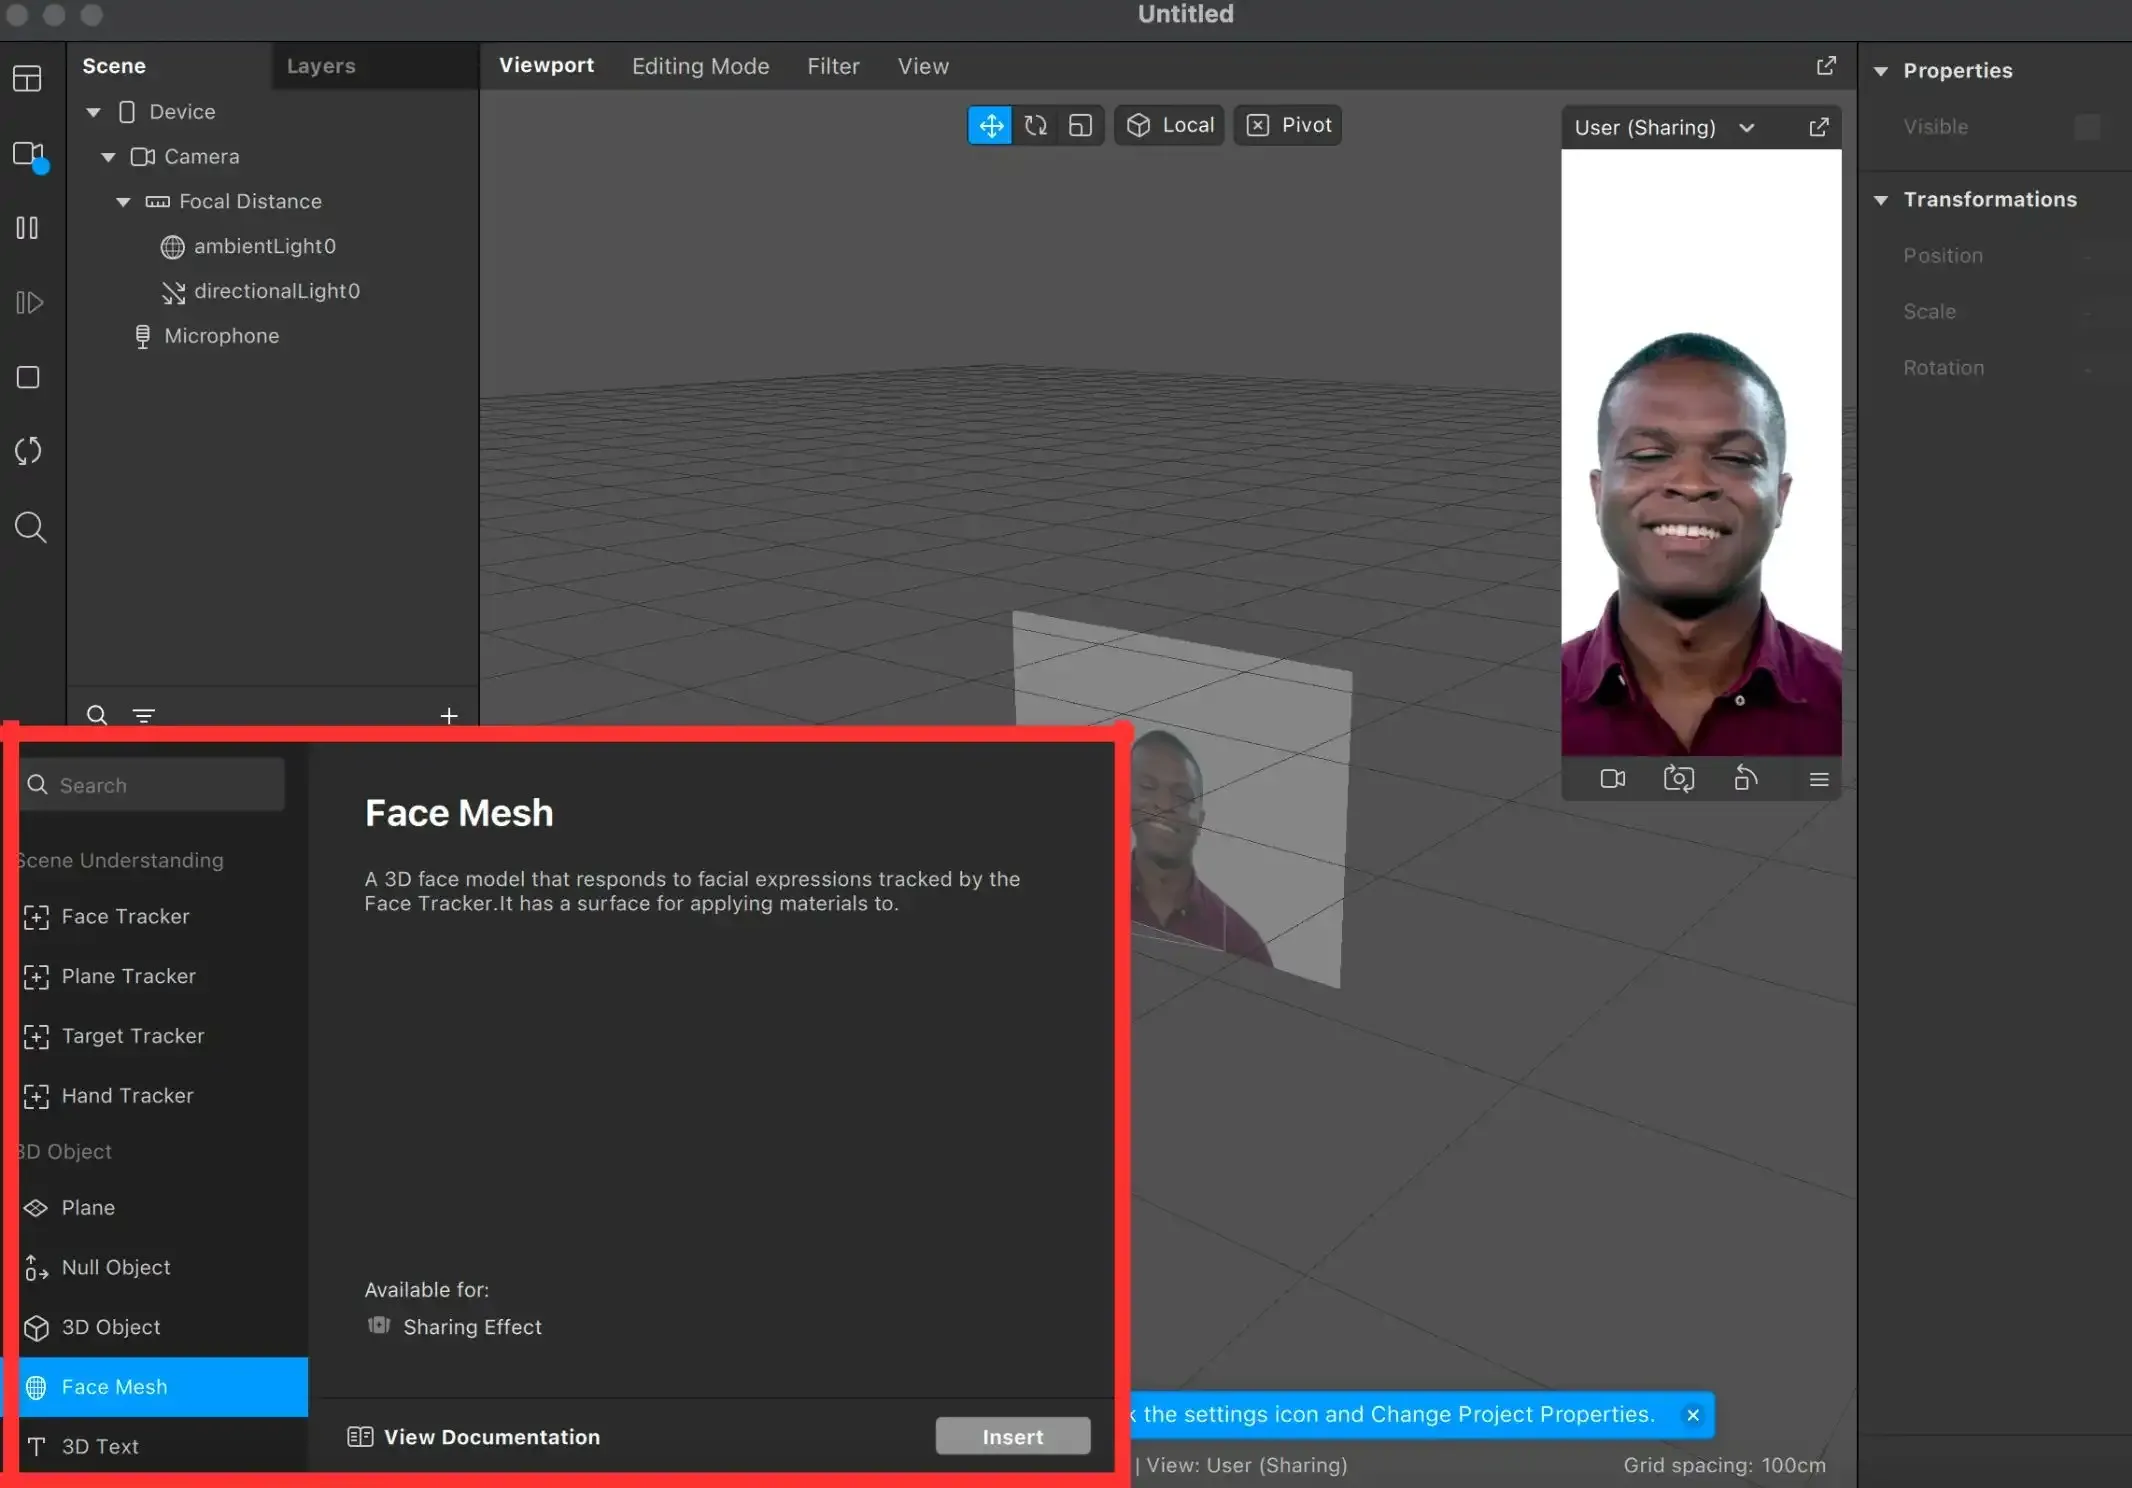Click the Insert button
The width and height of the screenshot is (2132, 1488).
click(x=1012, y=1436)
